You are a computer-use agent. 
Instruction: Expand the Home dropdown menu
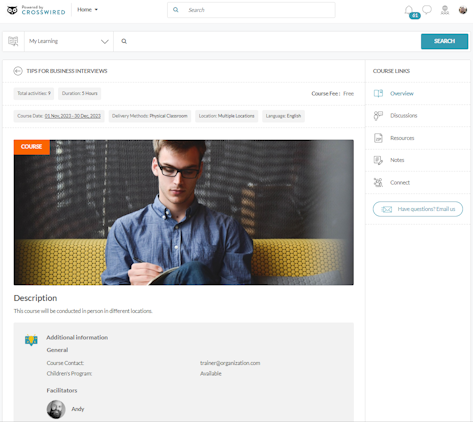(x=87, y=10)
